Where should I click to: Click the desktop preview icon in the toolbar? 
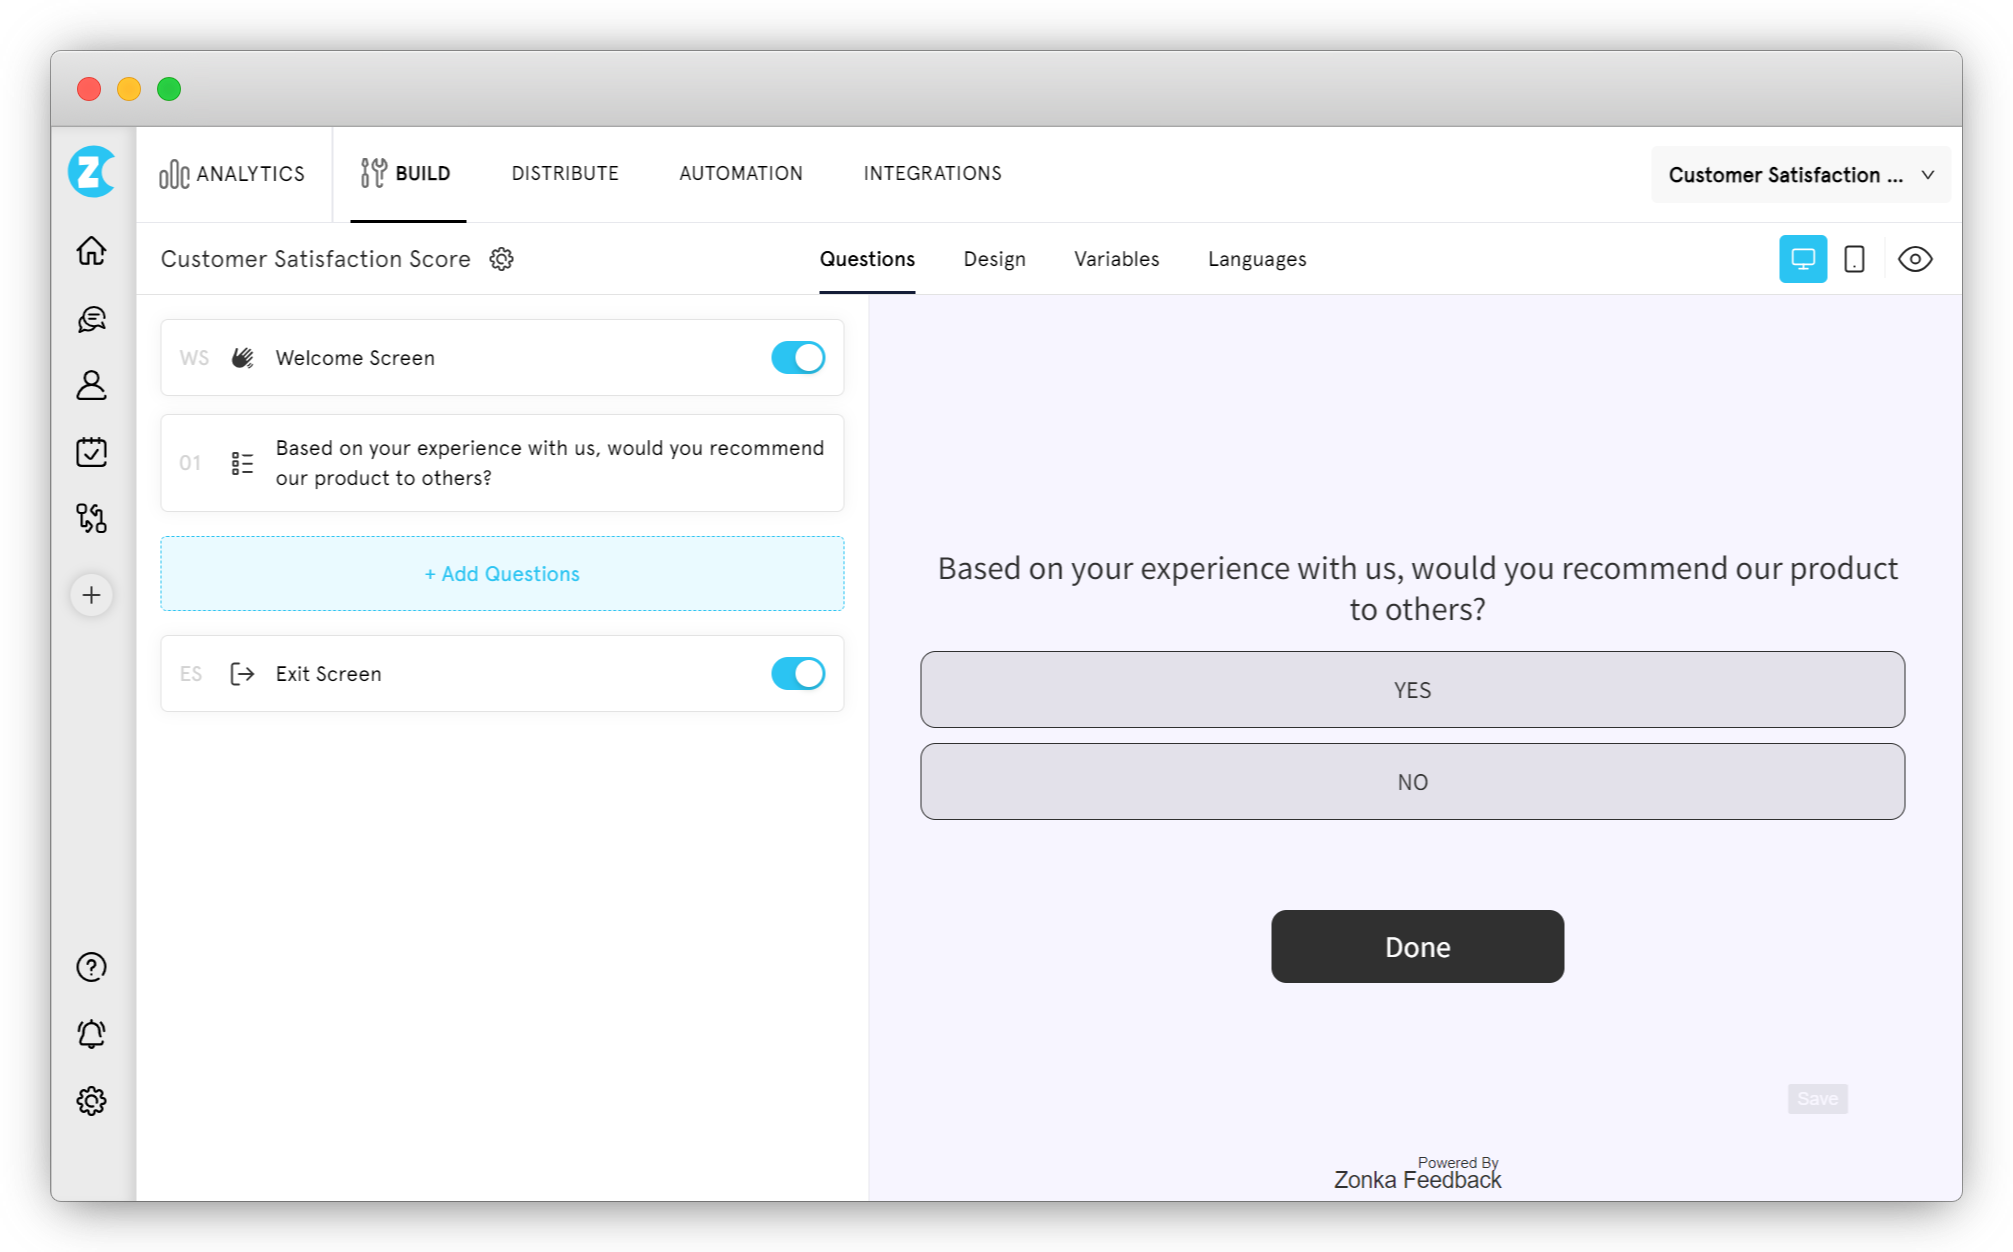(x=1804, y=260)
